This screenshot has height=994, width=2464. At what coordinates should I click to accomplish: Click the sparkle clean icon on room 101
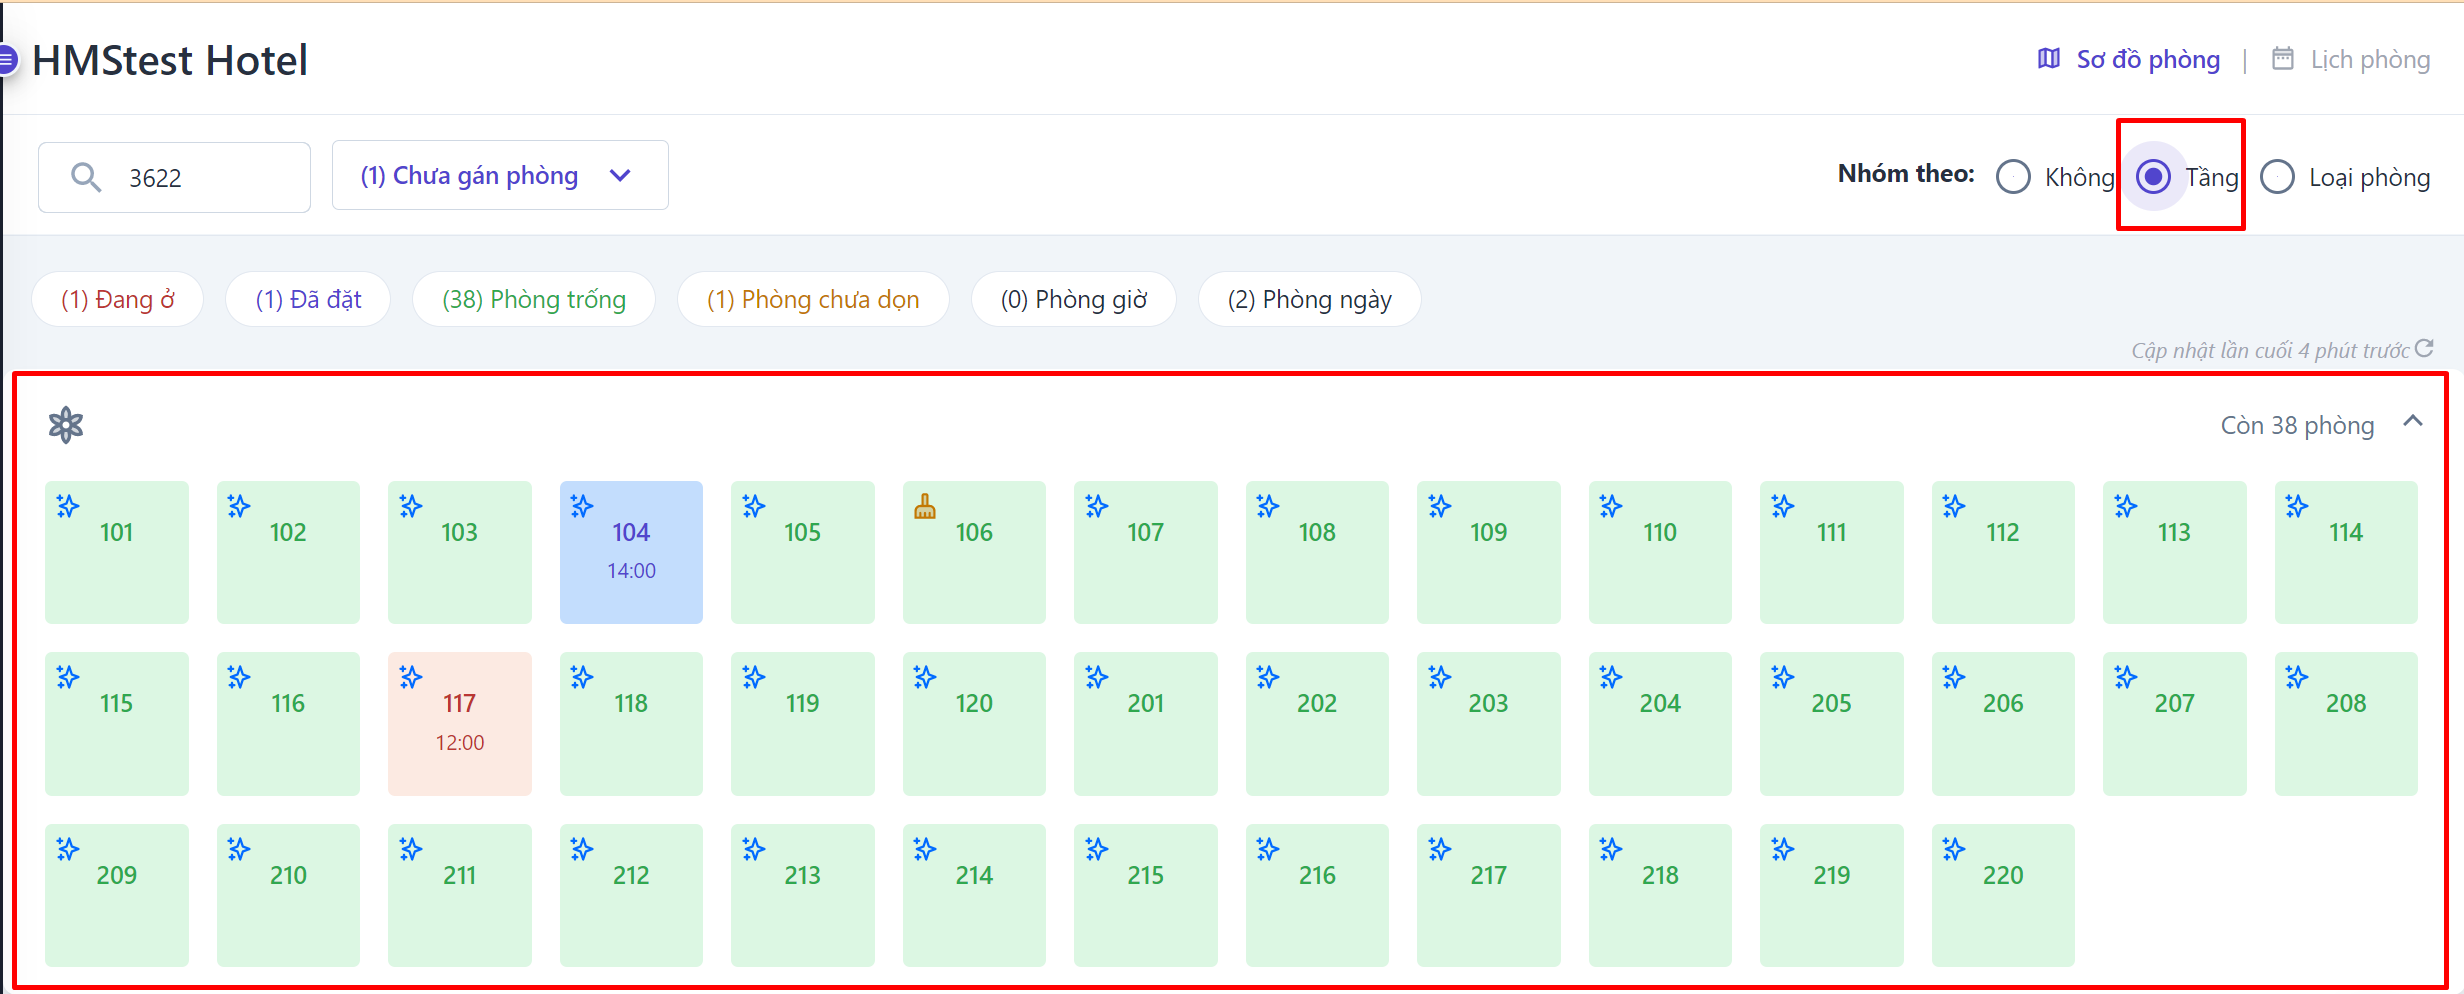coord(68,506)
